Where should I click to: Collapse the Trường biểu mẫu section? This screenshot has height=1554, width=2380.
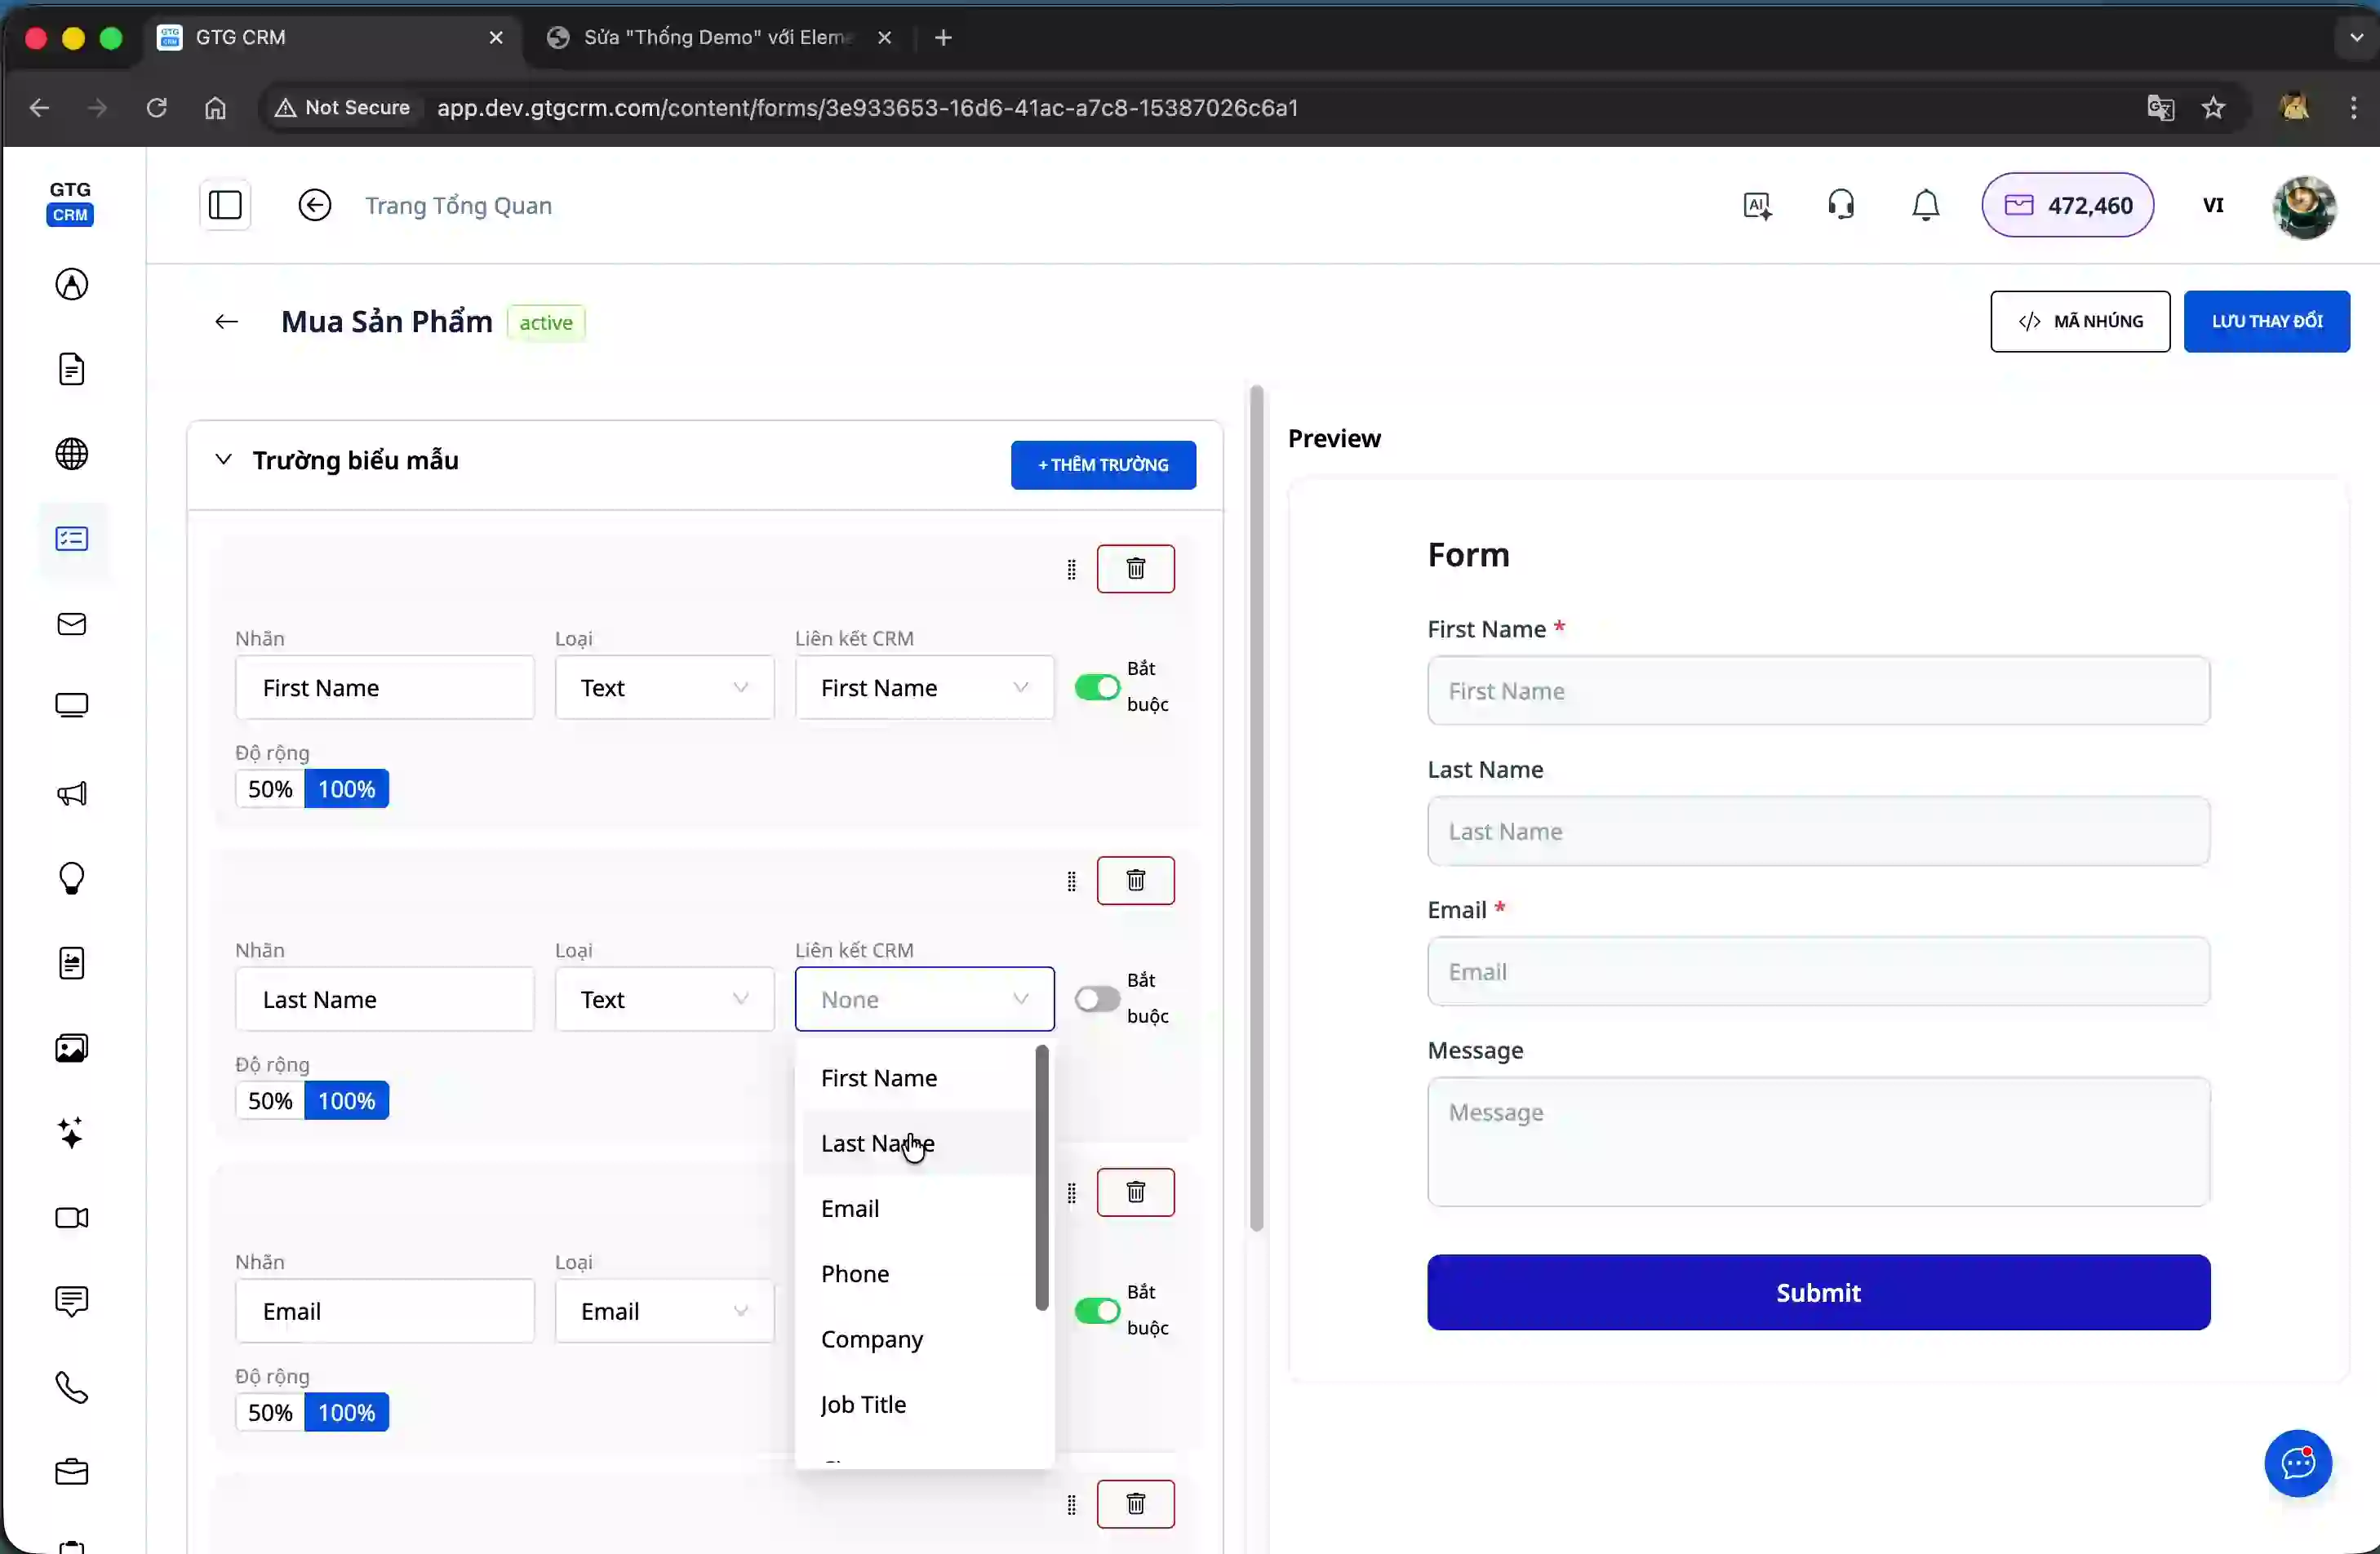223,460
